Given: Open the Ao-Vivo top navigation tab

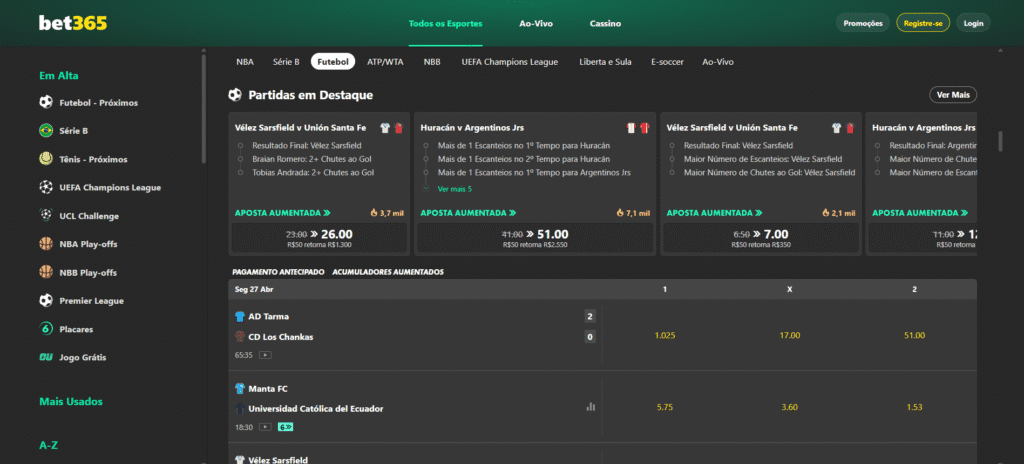Looking at the screenshot, I should [536, 24].
